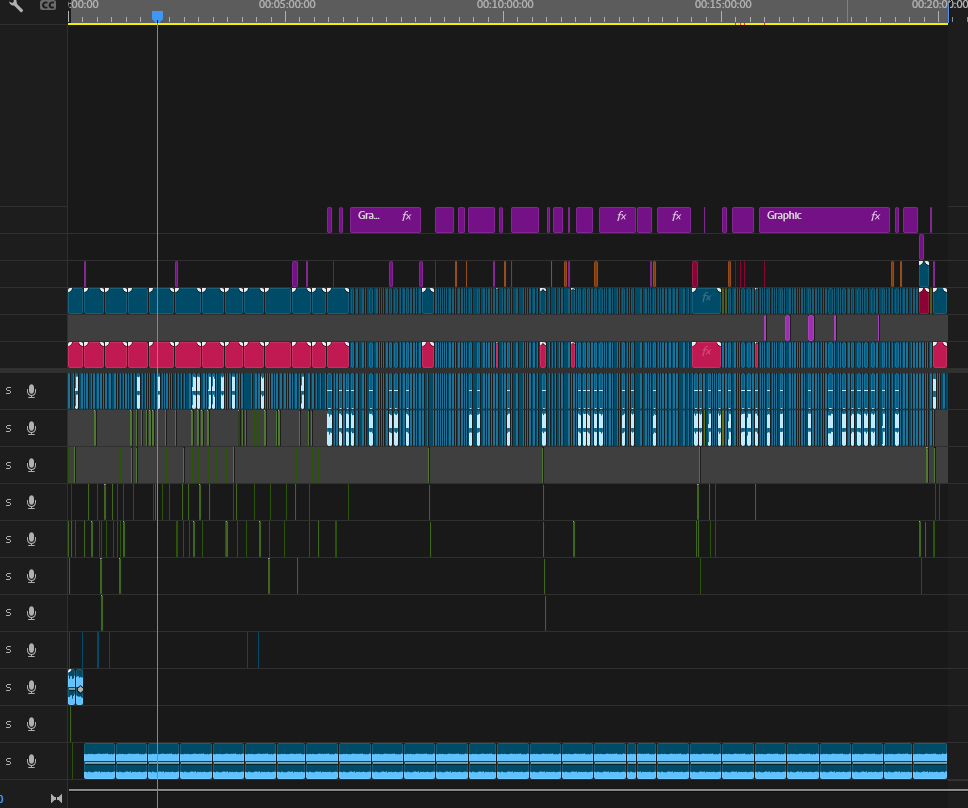Image resolution: width=968 pixels, height=808 pixels.
Task: Click voice-over record mic on fourth audio track
Action: pos(31,502)
